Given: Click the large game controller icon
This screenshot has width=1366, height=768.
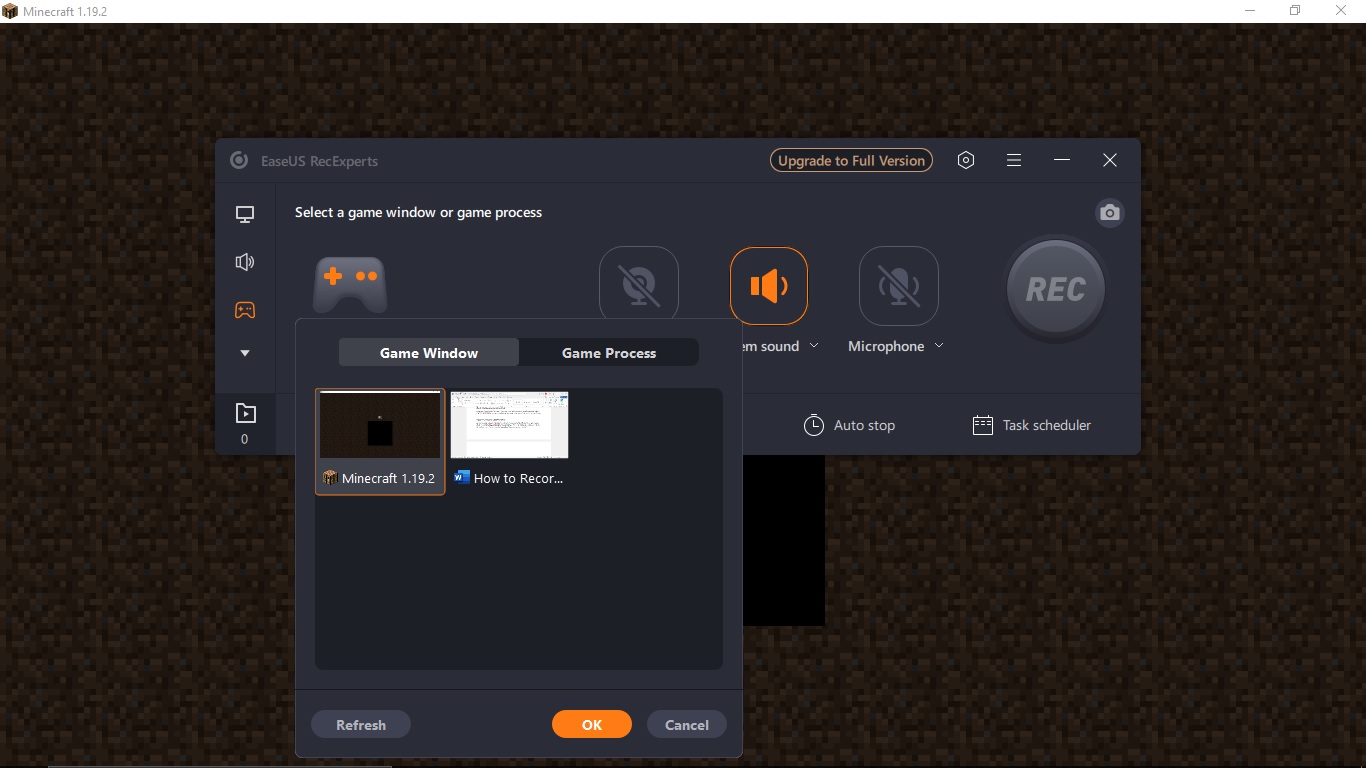Looking at the screenshot, I should click(x=350, y=284).
